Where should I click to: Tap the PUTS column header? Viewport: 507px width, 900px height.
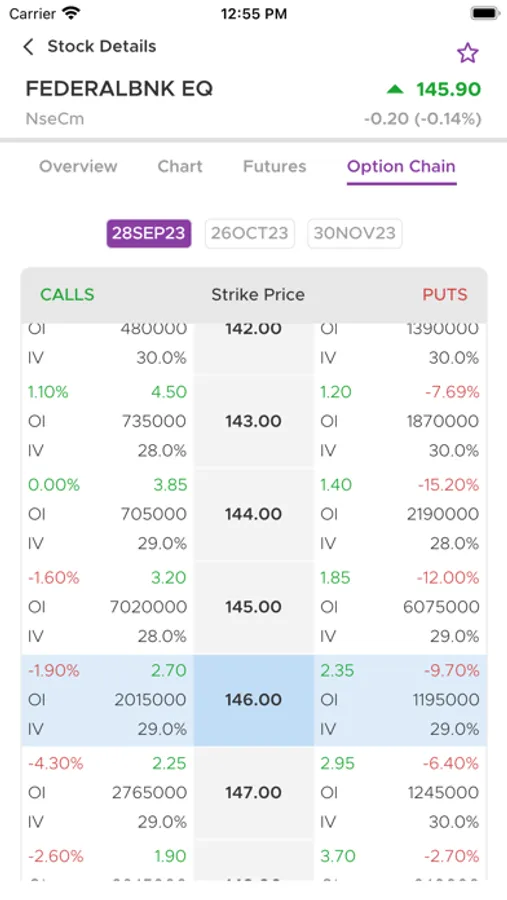pos(445,294)
